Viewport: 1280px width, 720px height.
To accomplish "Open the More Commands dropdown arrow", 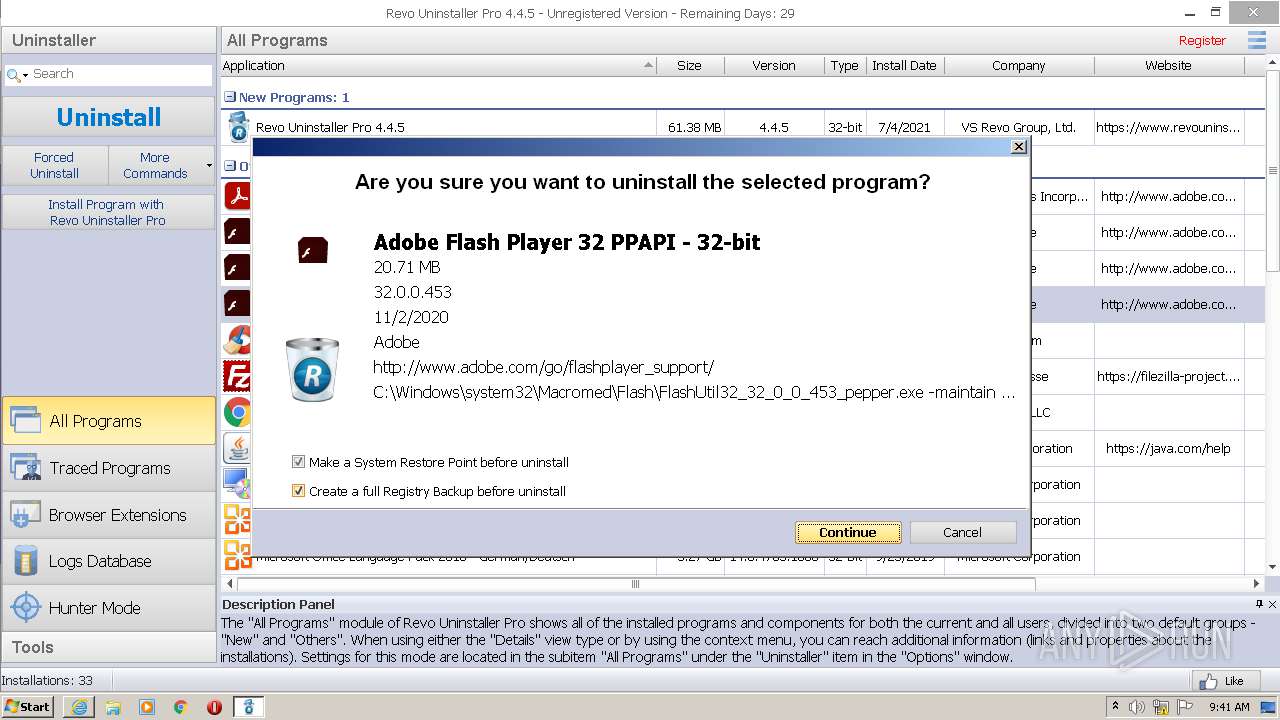I will (209, 165).
